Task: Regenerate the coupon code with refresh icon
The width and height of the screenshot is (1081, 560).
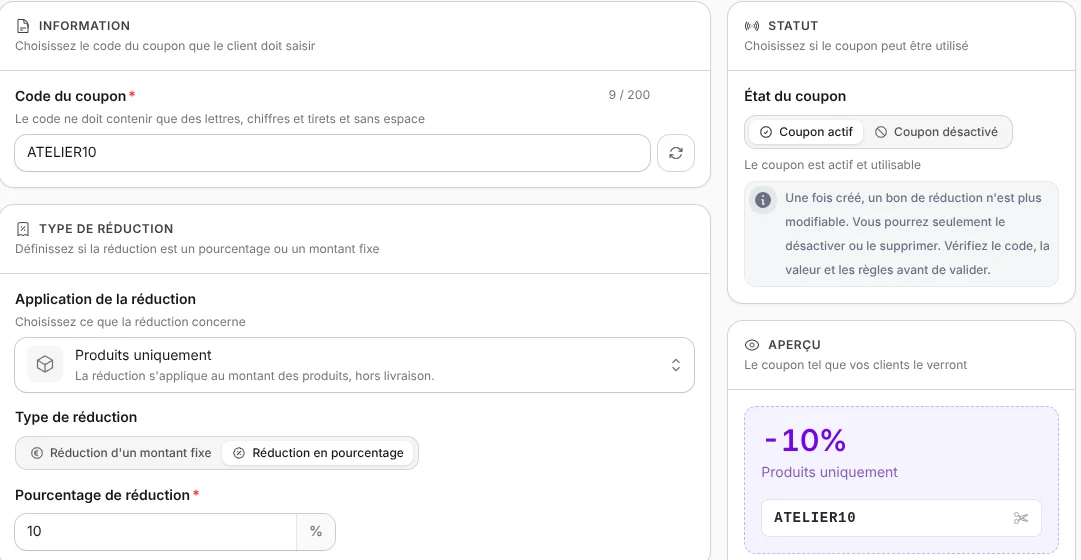Action: 676,153
